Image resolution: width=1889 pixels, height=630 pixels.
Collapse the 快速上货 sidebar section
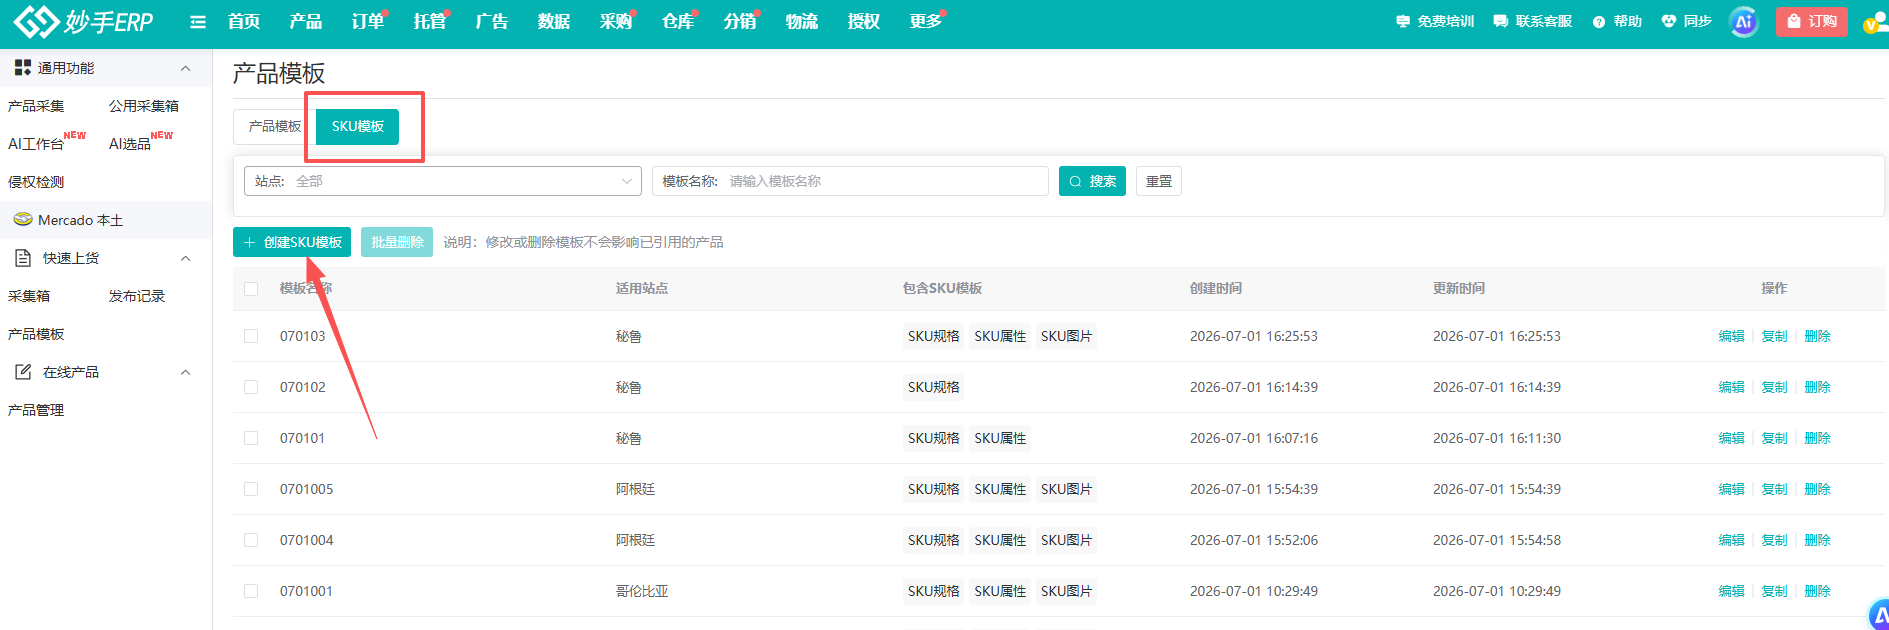click(x=185, y=258)
